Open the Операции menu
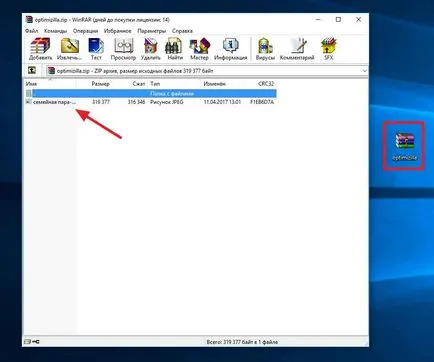The width and height of the screenshot is (434, 362). tap(85, 31)
